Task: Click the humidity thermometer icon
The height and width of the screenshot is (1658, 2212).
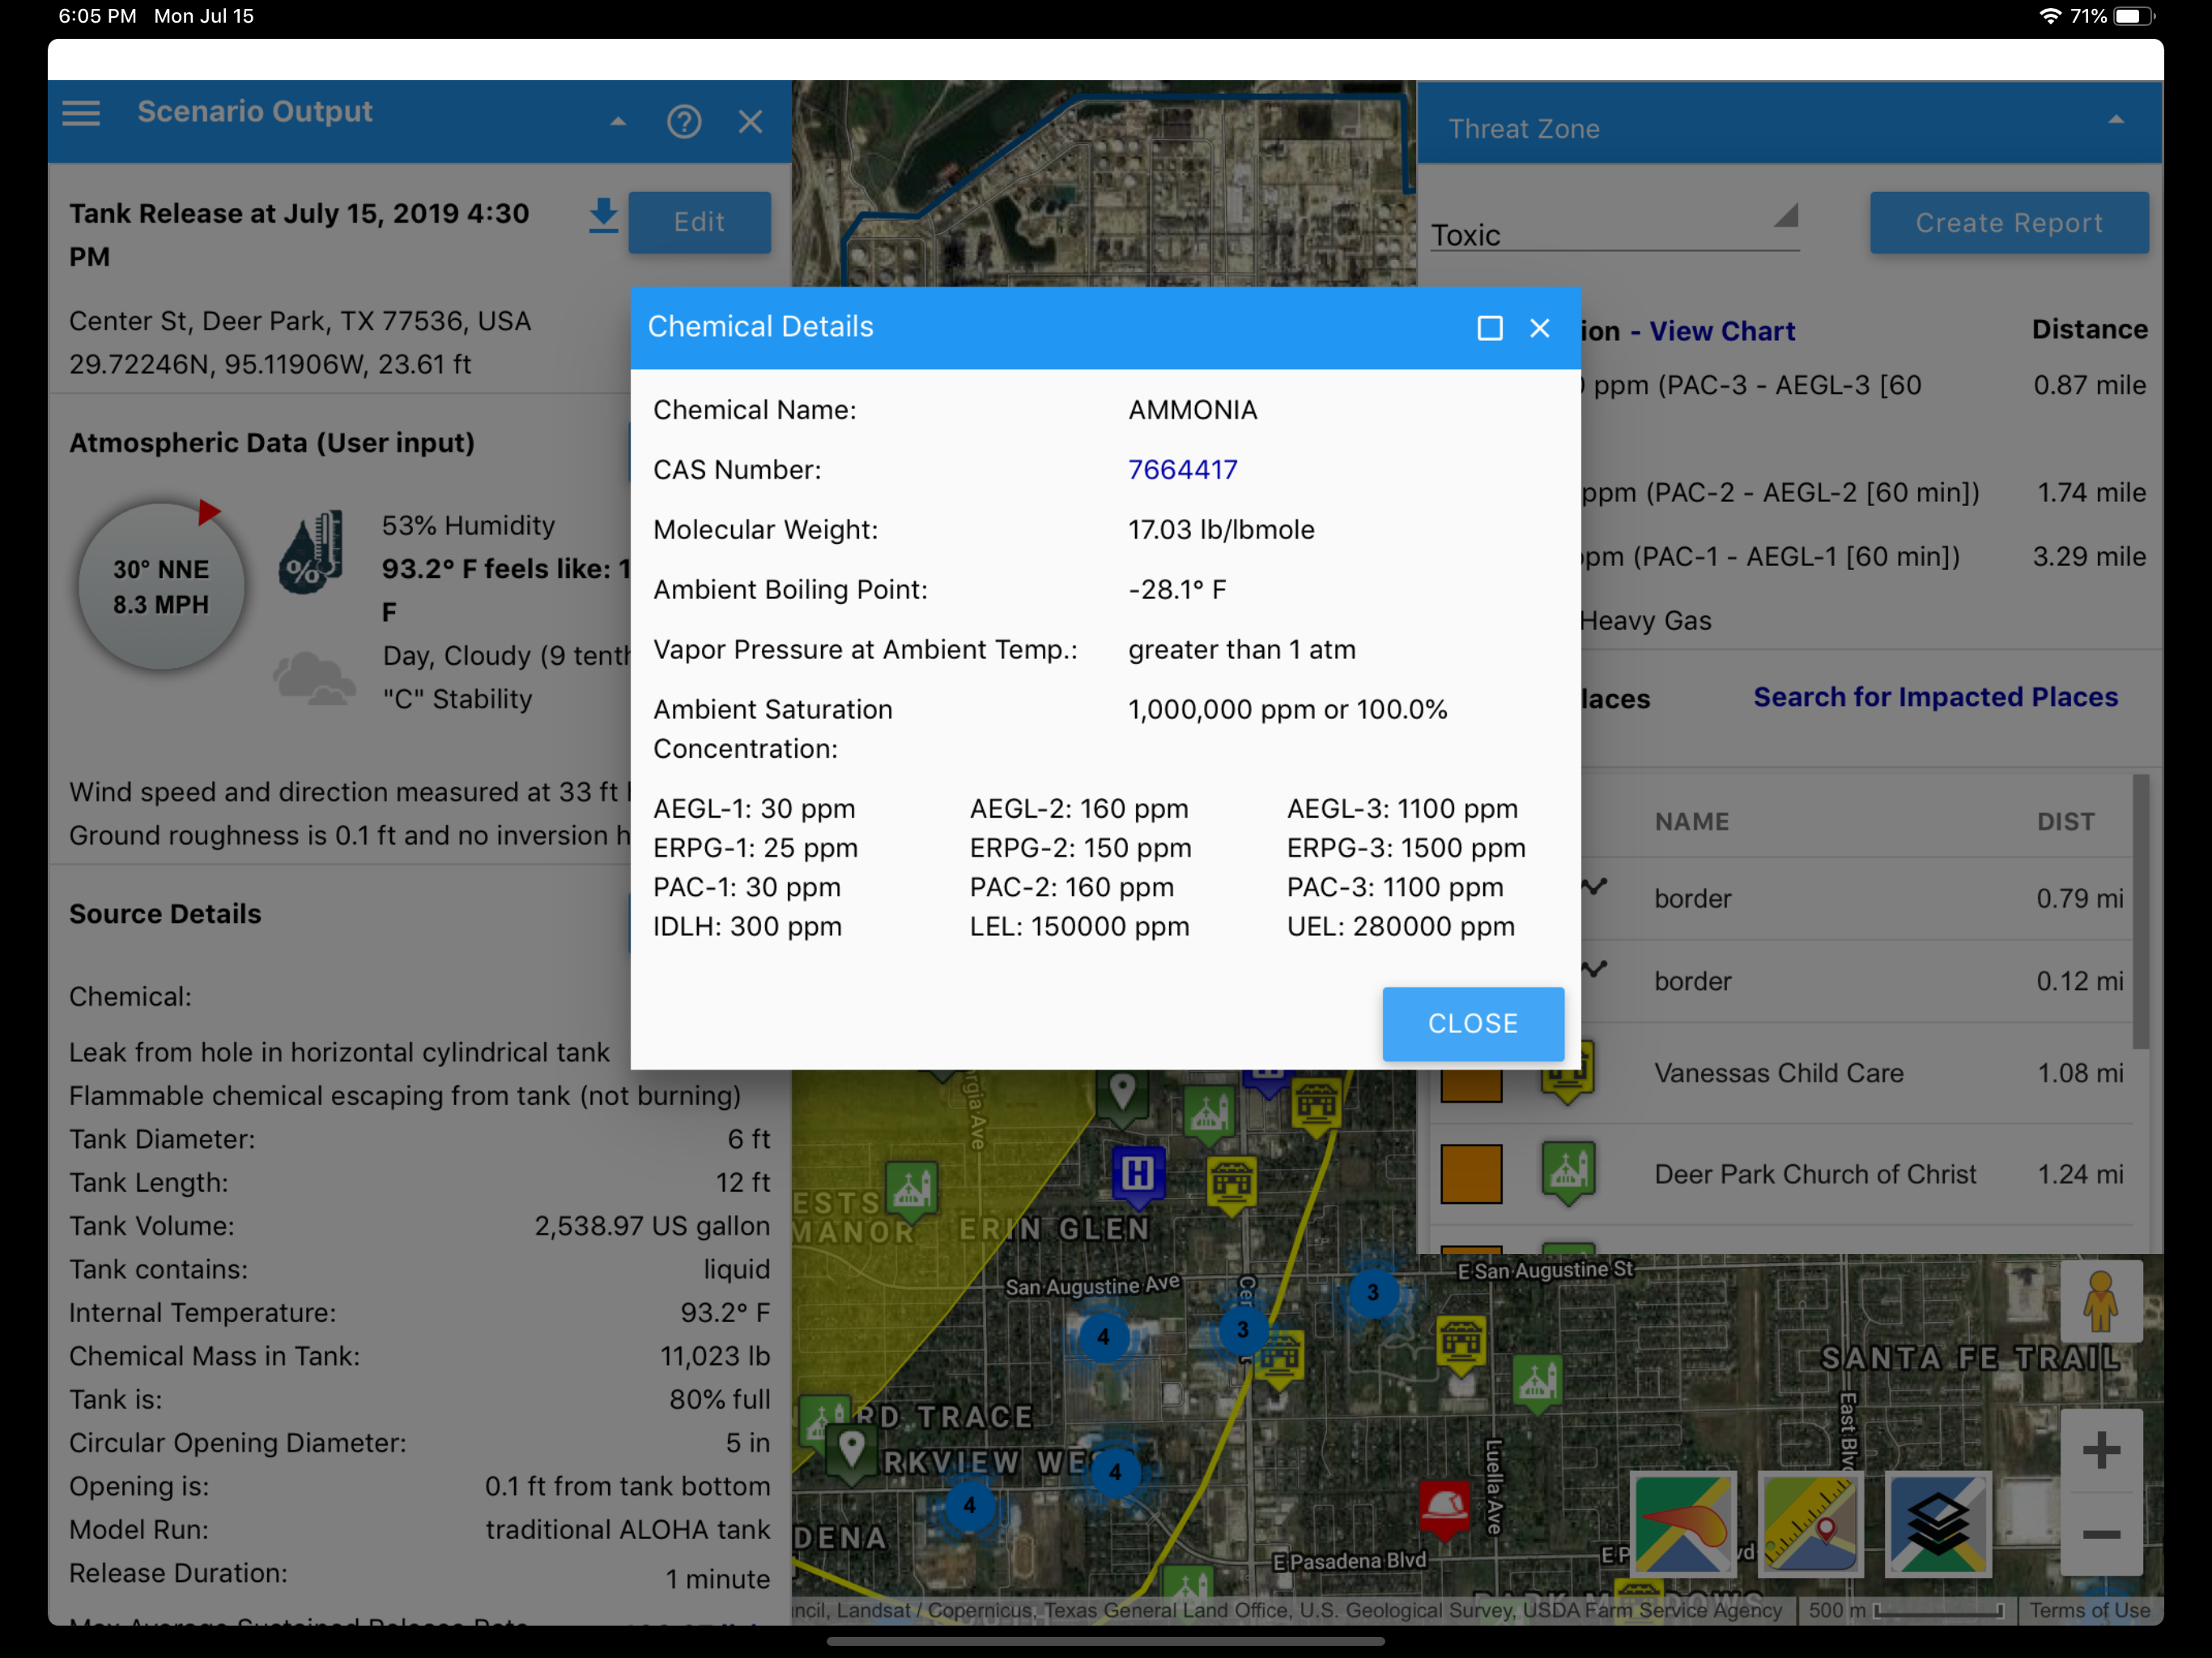Action: point(311,552)
